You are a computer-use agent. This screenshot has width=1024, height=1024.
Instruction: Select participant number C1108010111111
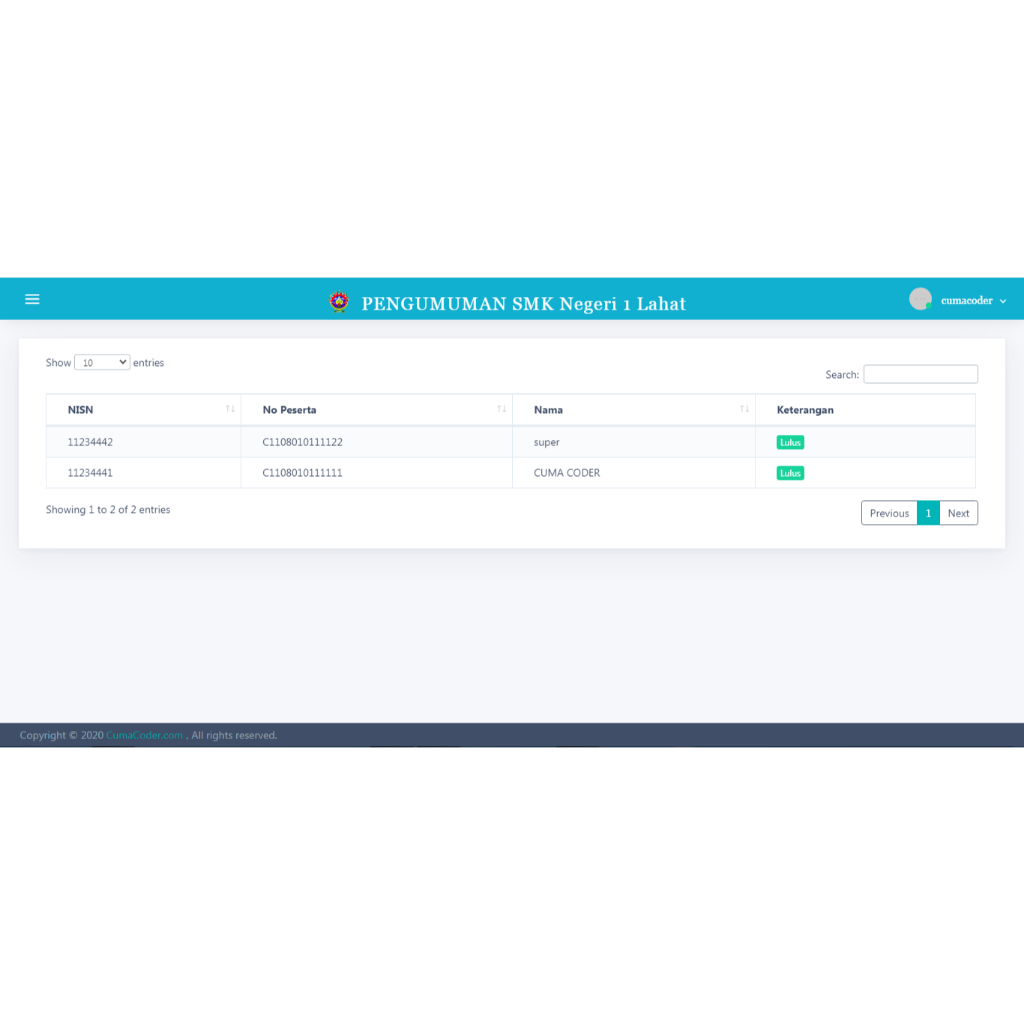302,473
